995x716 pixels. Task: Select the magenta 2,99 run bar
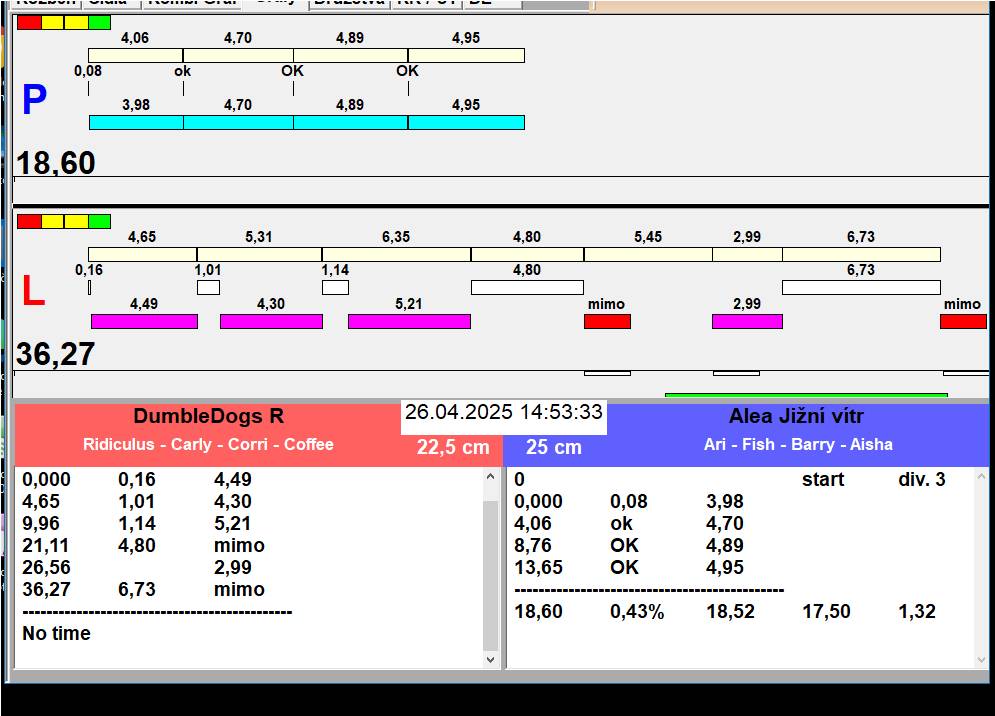[747, 321]
